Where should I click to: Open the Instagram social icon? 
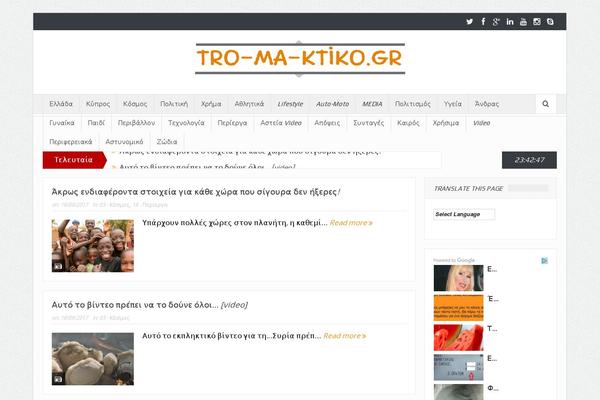(537, 22)
